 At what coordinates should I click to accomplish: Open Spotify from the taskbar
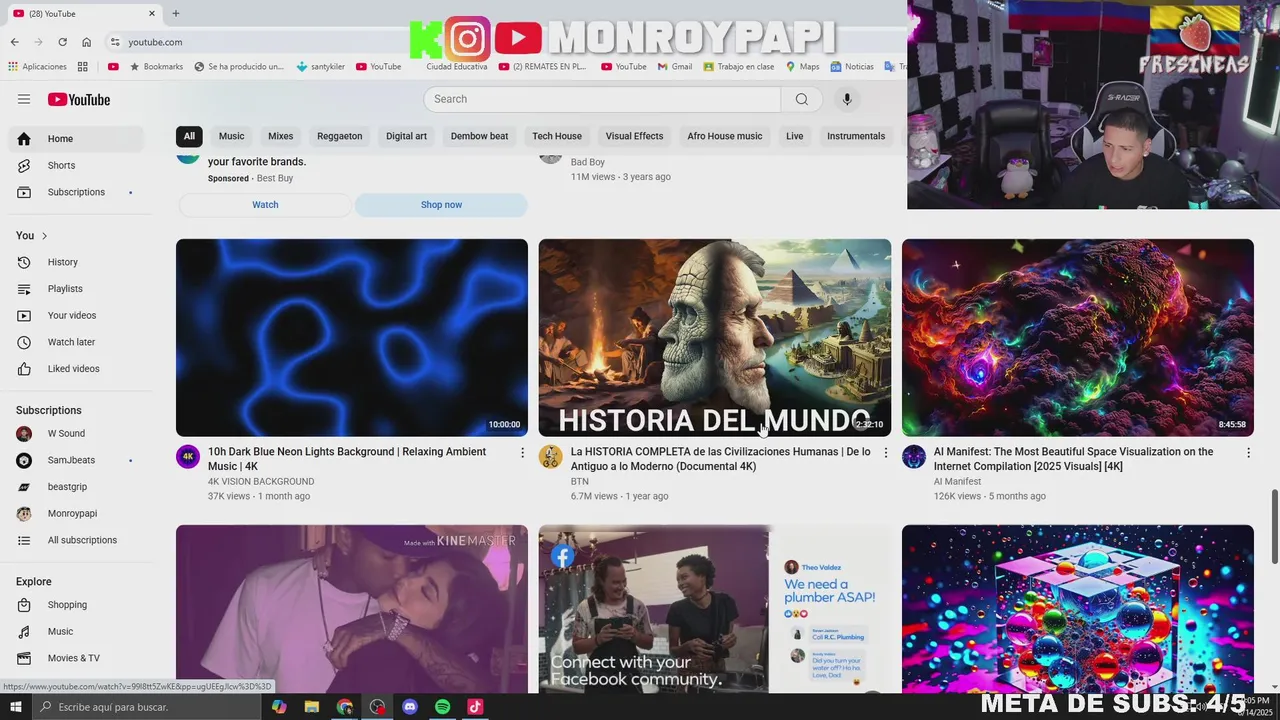pos(442,707)
